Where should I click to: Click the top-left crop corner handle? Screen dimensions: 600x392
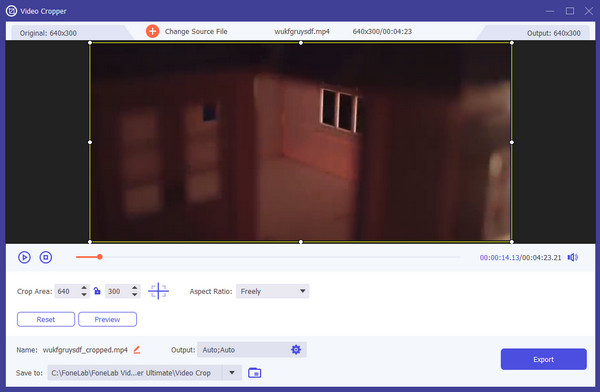[90, 43]
